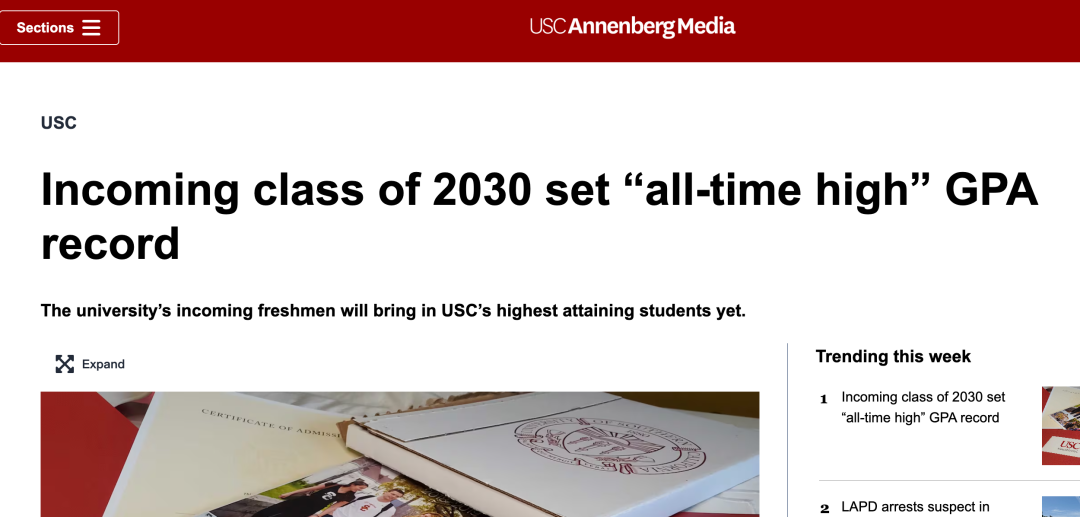
Task: Click the "Expand" text label
Action: 103,364
